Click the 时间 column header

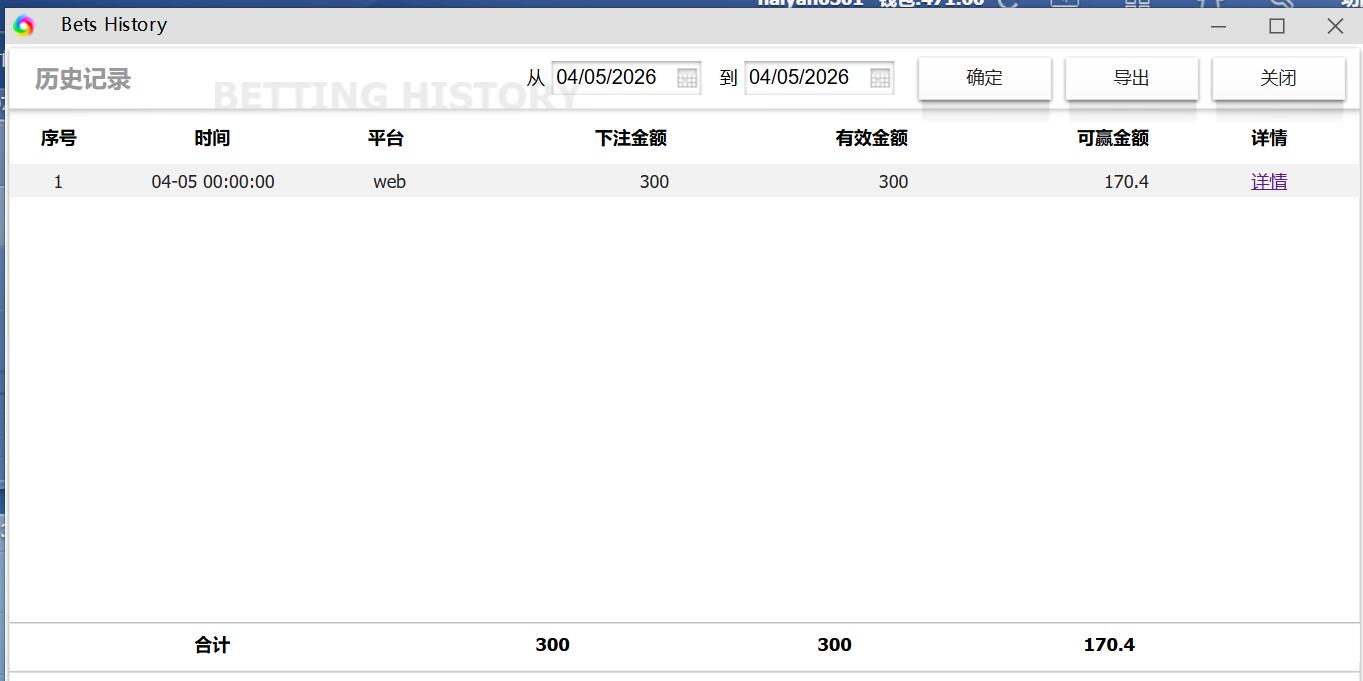211,138
